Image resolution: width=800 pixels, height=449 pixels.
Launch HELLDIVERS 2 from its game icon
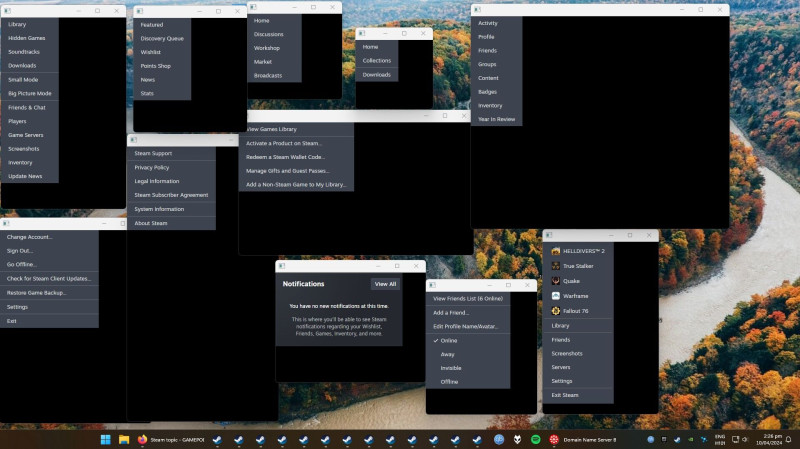pyautogui.click(x=556, y=251)
